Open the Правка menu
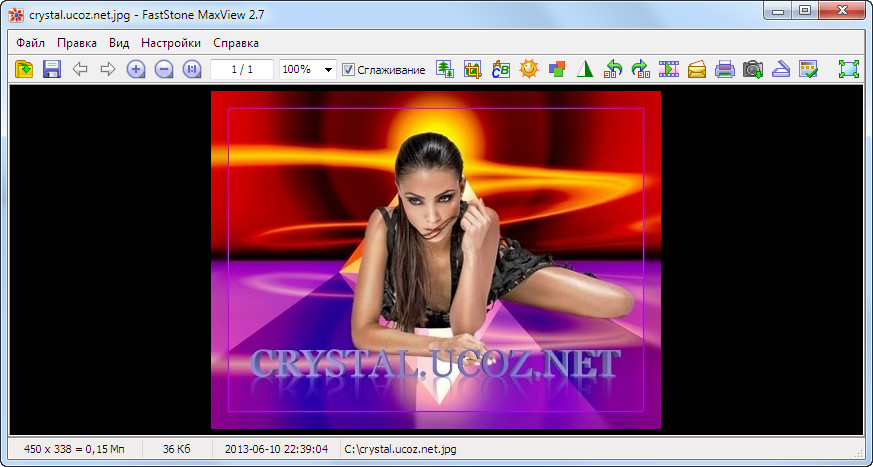873x467 pixels. tap(77, 43)
